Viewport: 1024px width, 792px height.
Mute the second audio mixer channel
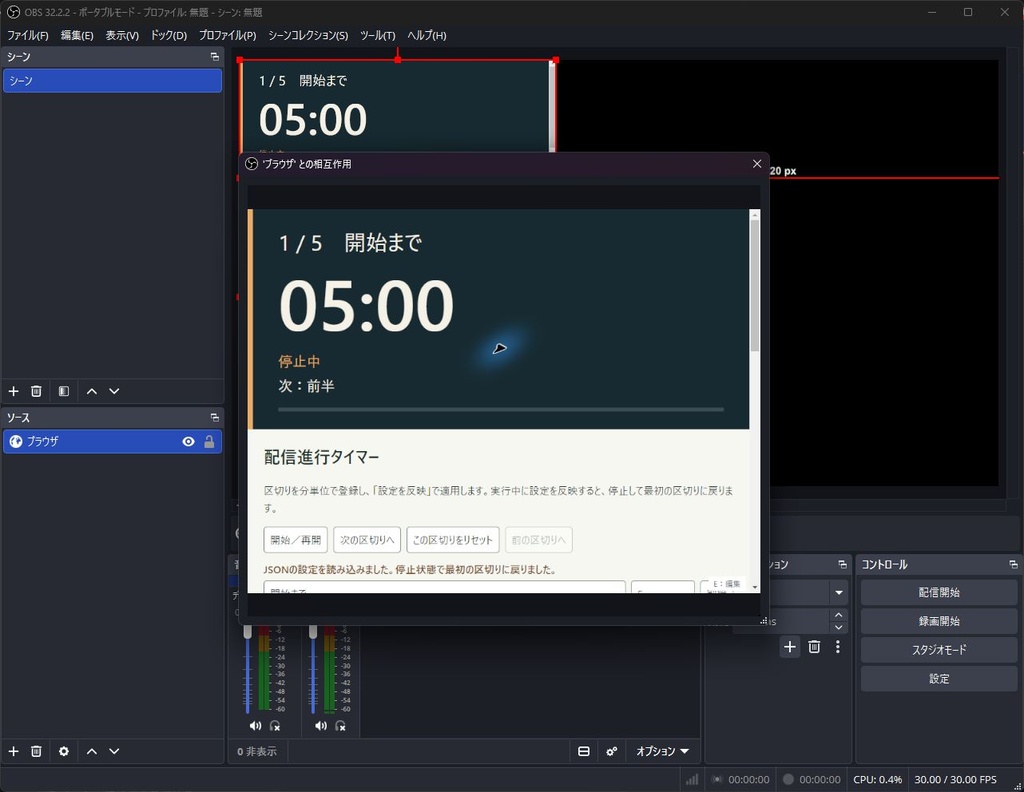point(321,726)
